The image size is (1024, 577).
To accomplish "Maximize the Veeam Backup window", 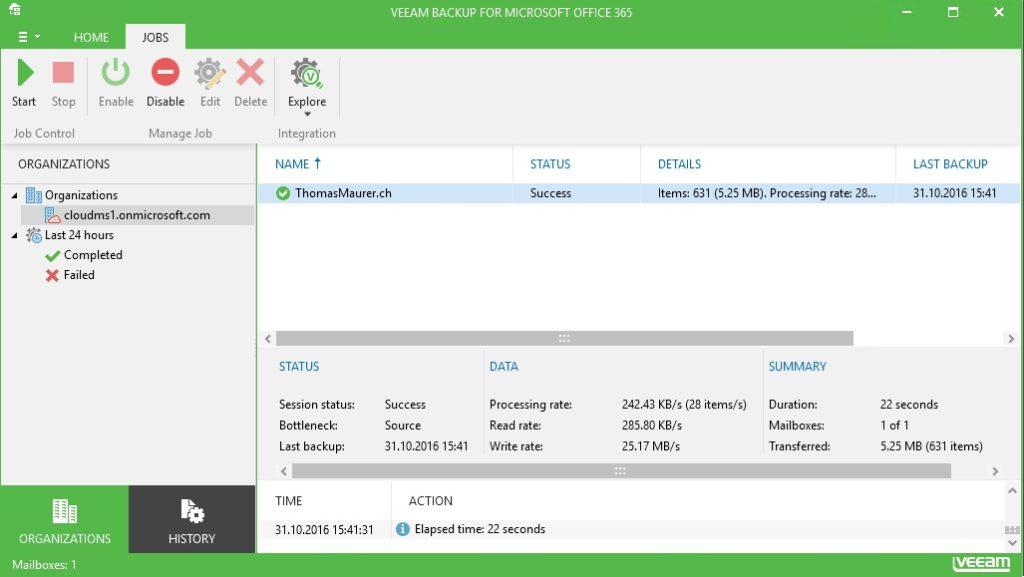I will click(x=953, y=12).
